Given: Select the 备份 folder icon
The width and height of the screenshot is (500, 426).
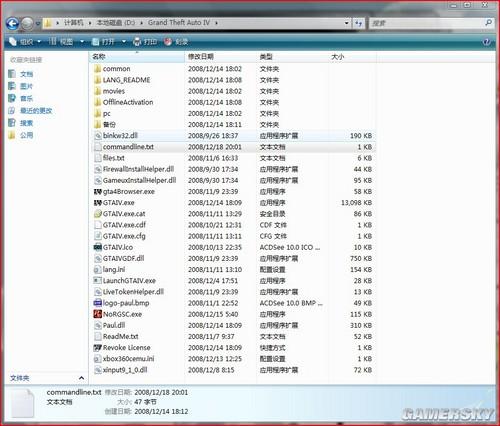Looking at the screenshot, I should [97, 124].
